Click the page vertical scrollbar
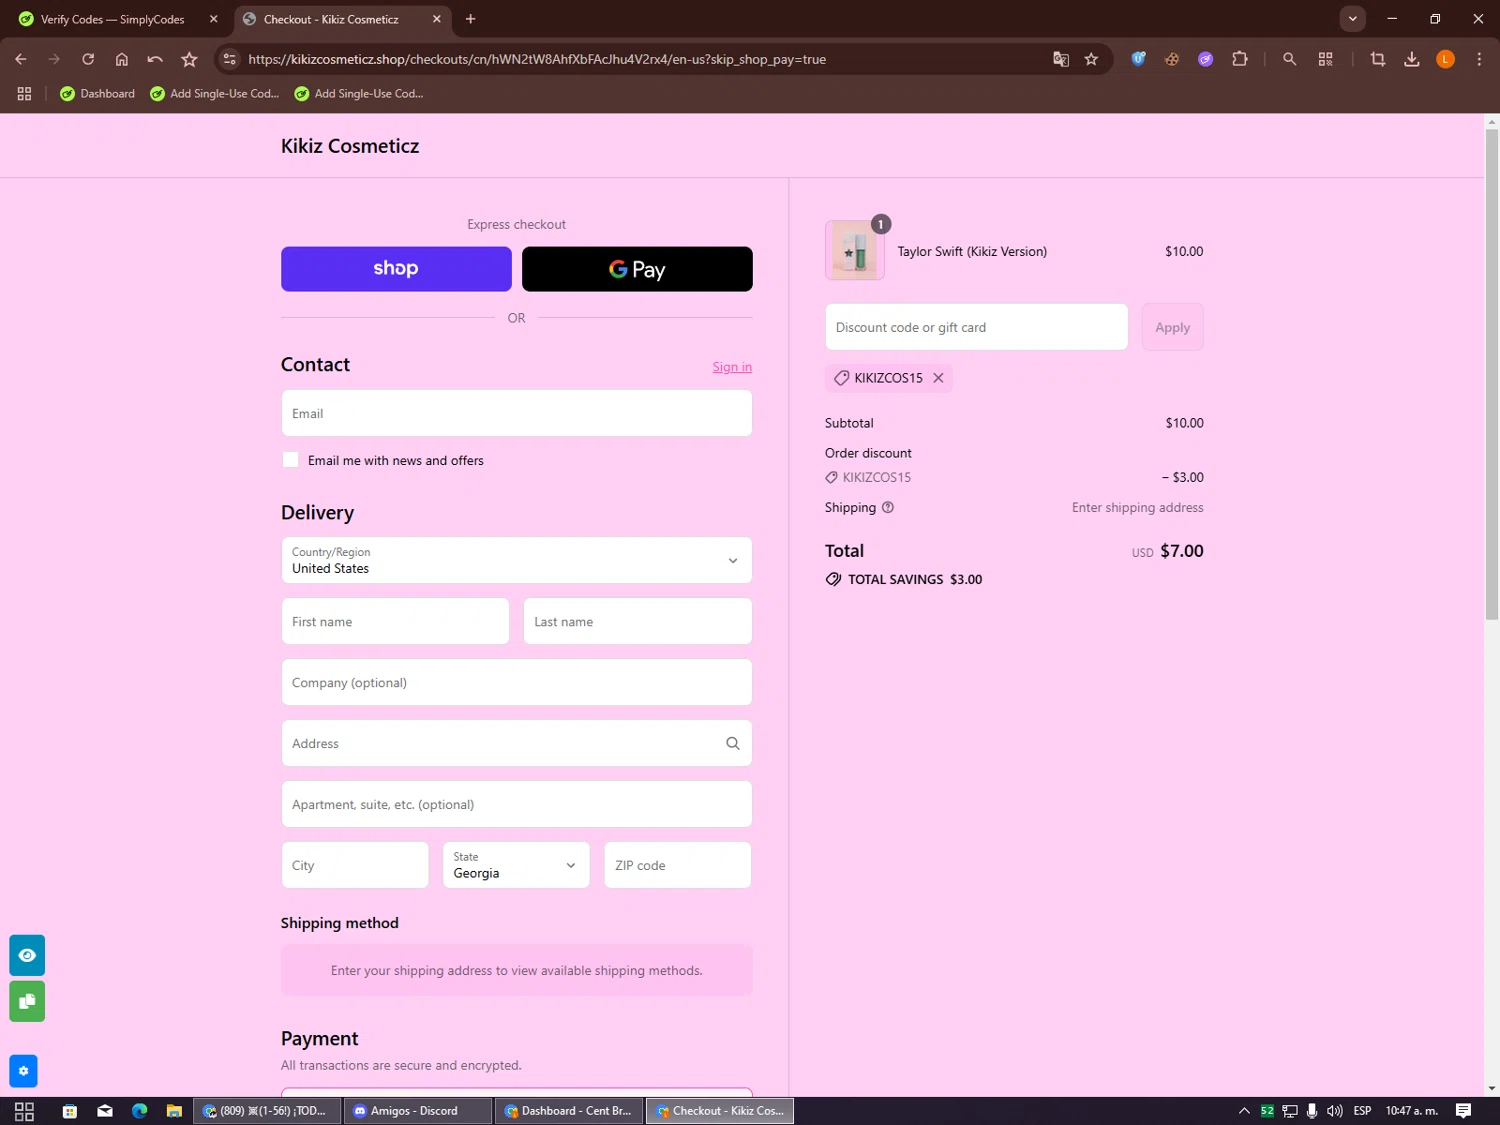Viewport: 1500px width, 1125px height. [x=1492, y=375]
